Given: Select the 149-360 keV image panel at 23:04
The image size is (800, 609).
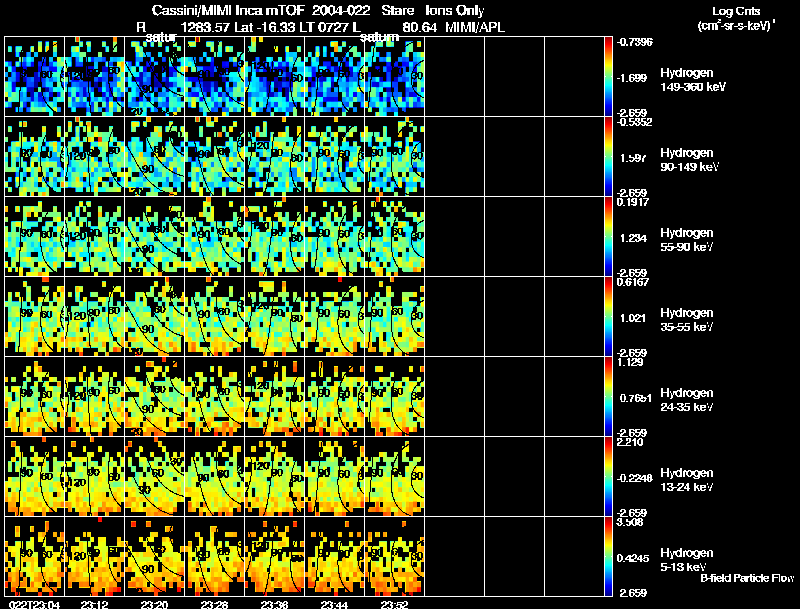Looking at the screenshot, I should point(35,77).
